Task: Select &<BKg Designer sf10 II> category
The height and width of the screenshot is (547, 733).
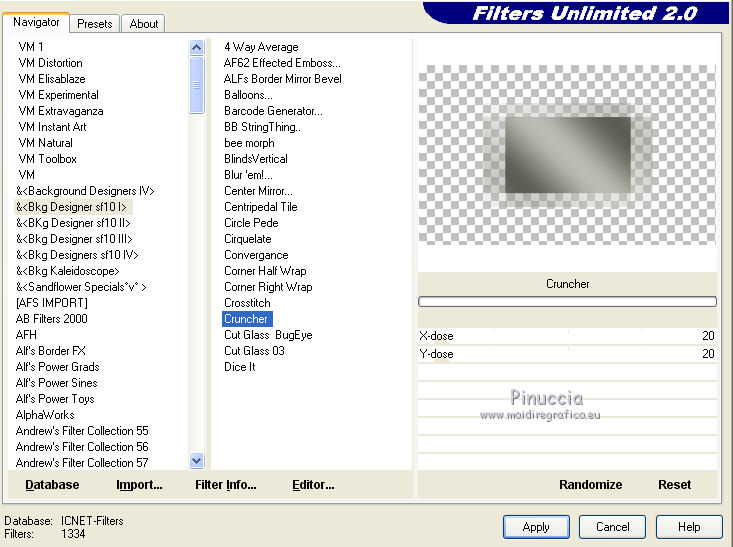Action: coord(73,223)
